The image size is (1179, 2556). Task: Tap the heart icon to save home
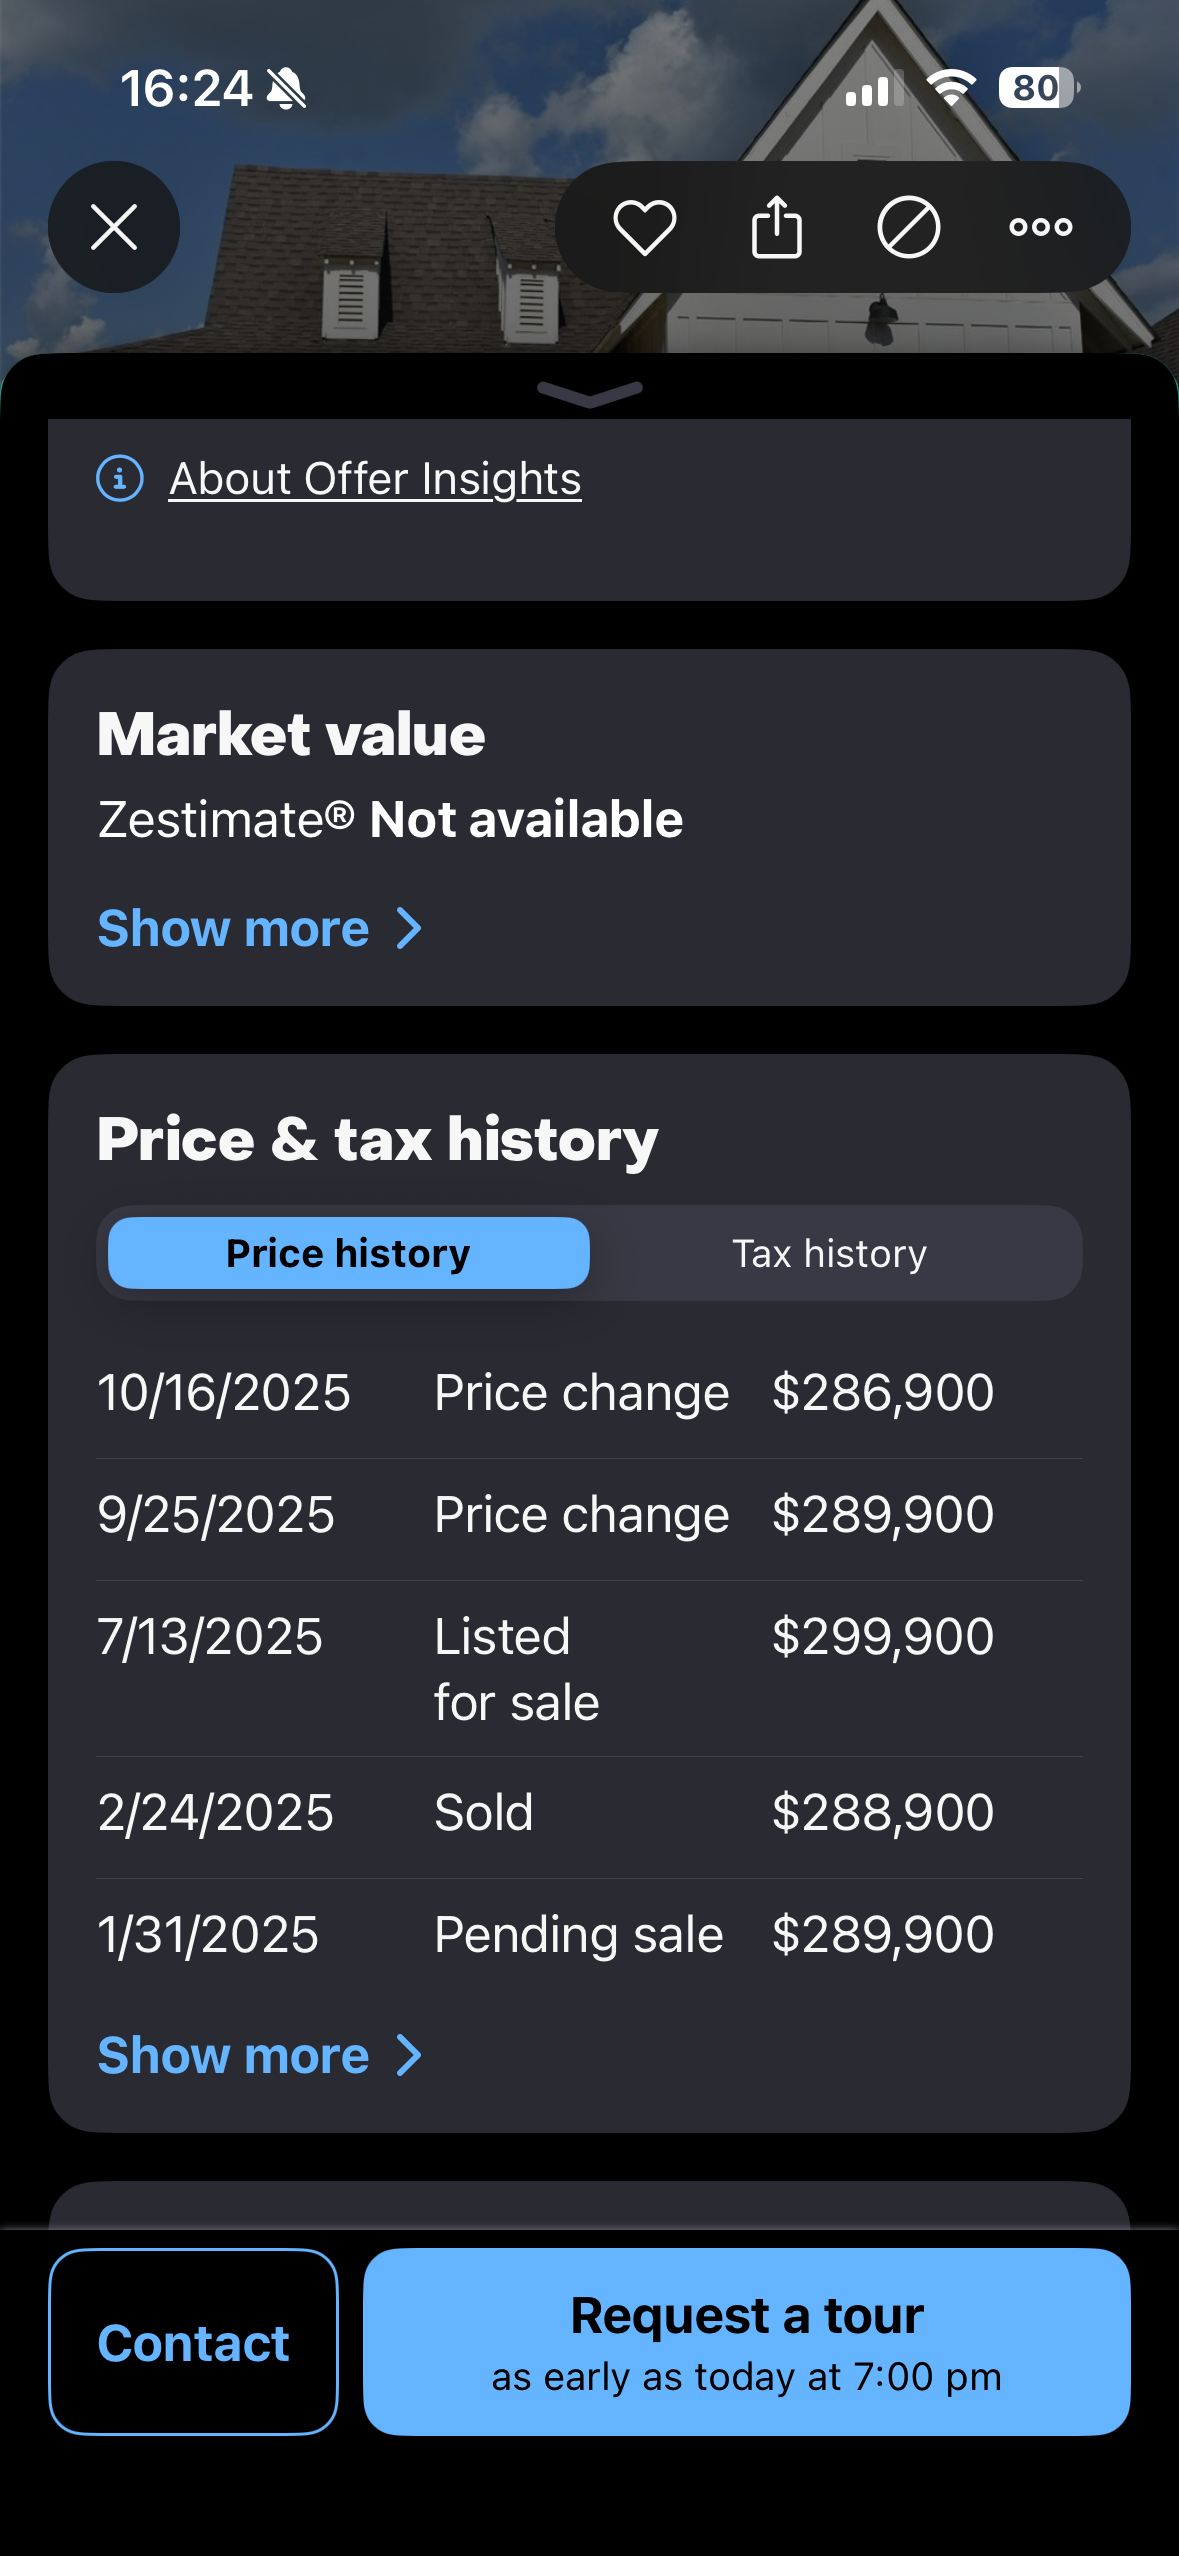[x=644, y=227]
